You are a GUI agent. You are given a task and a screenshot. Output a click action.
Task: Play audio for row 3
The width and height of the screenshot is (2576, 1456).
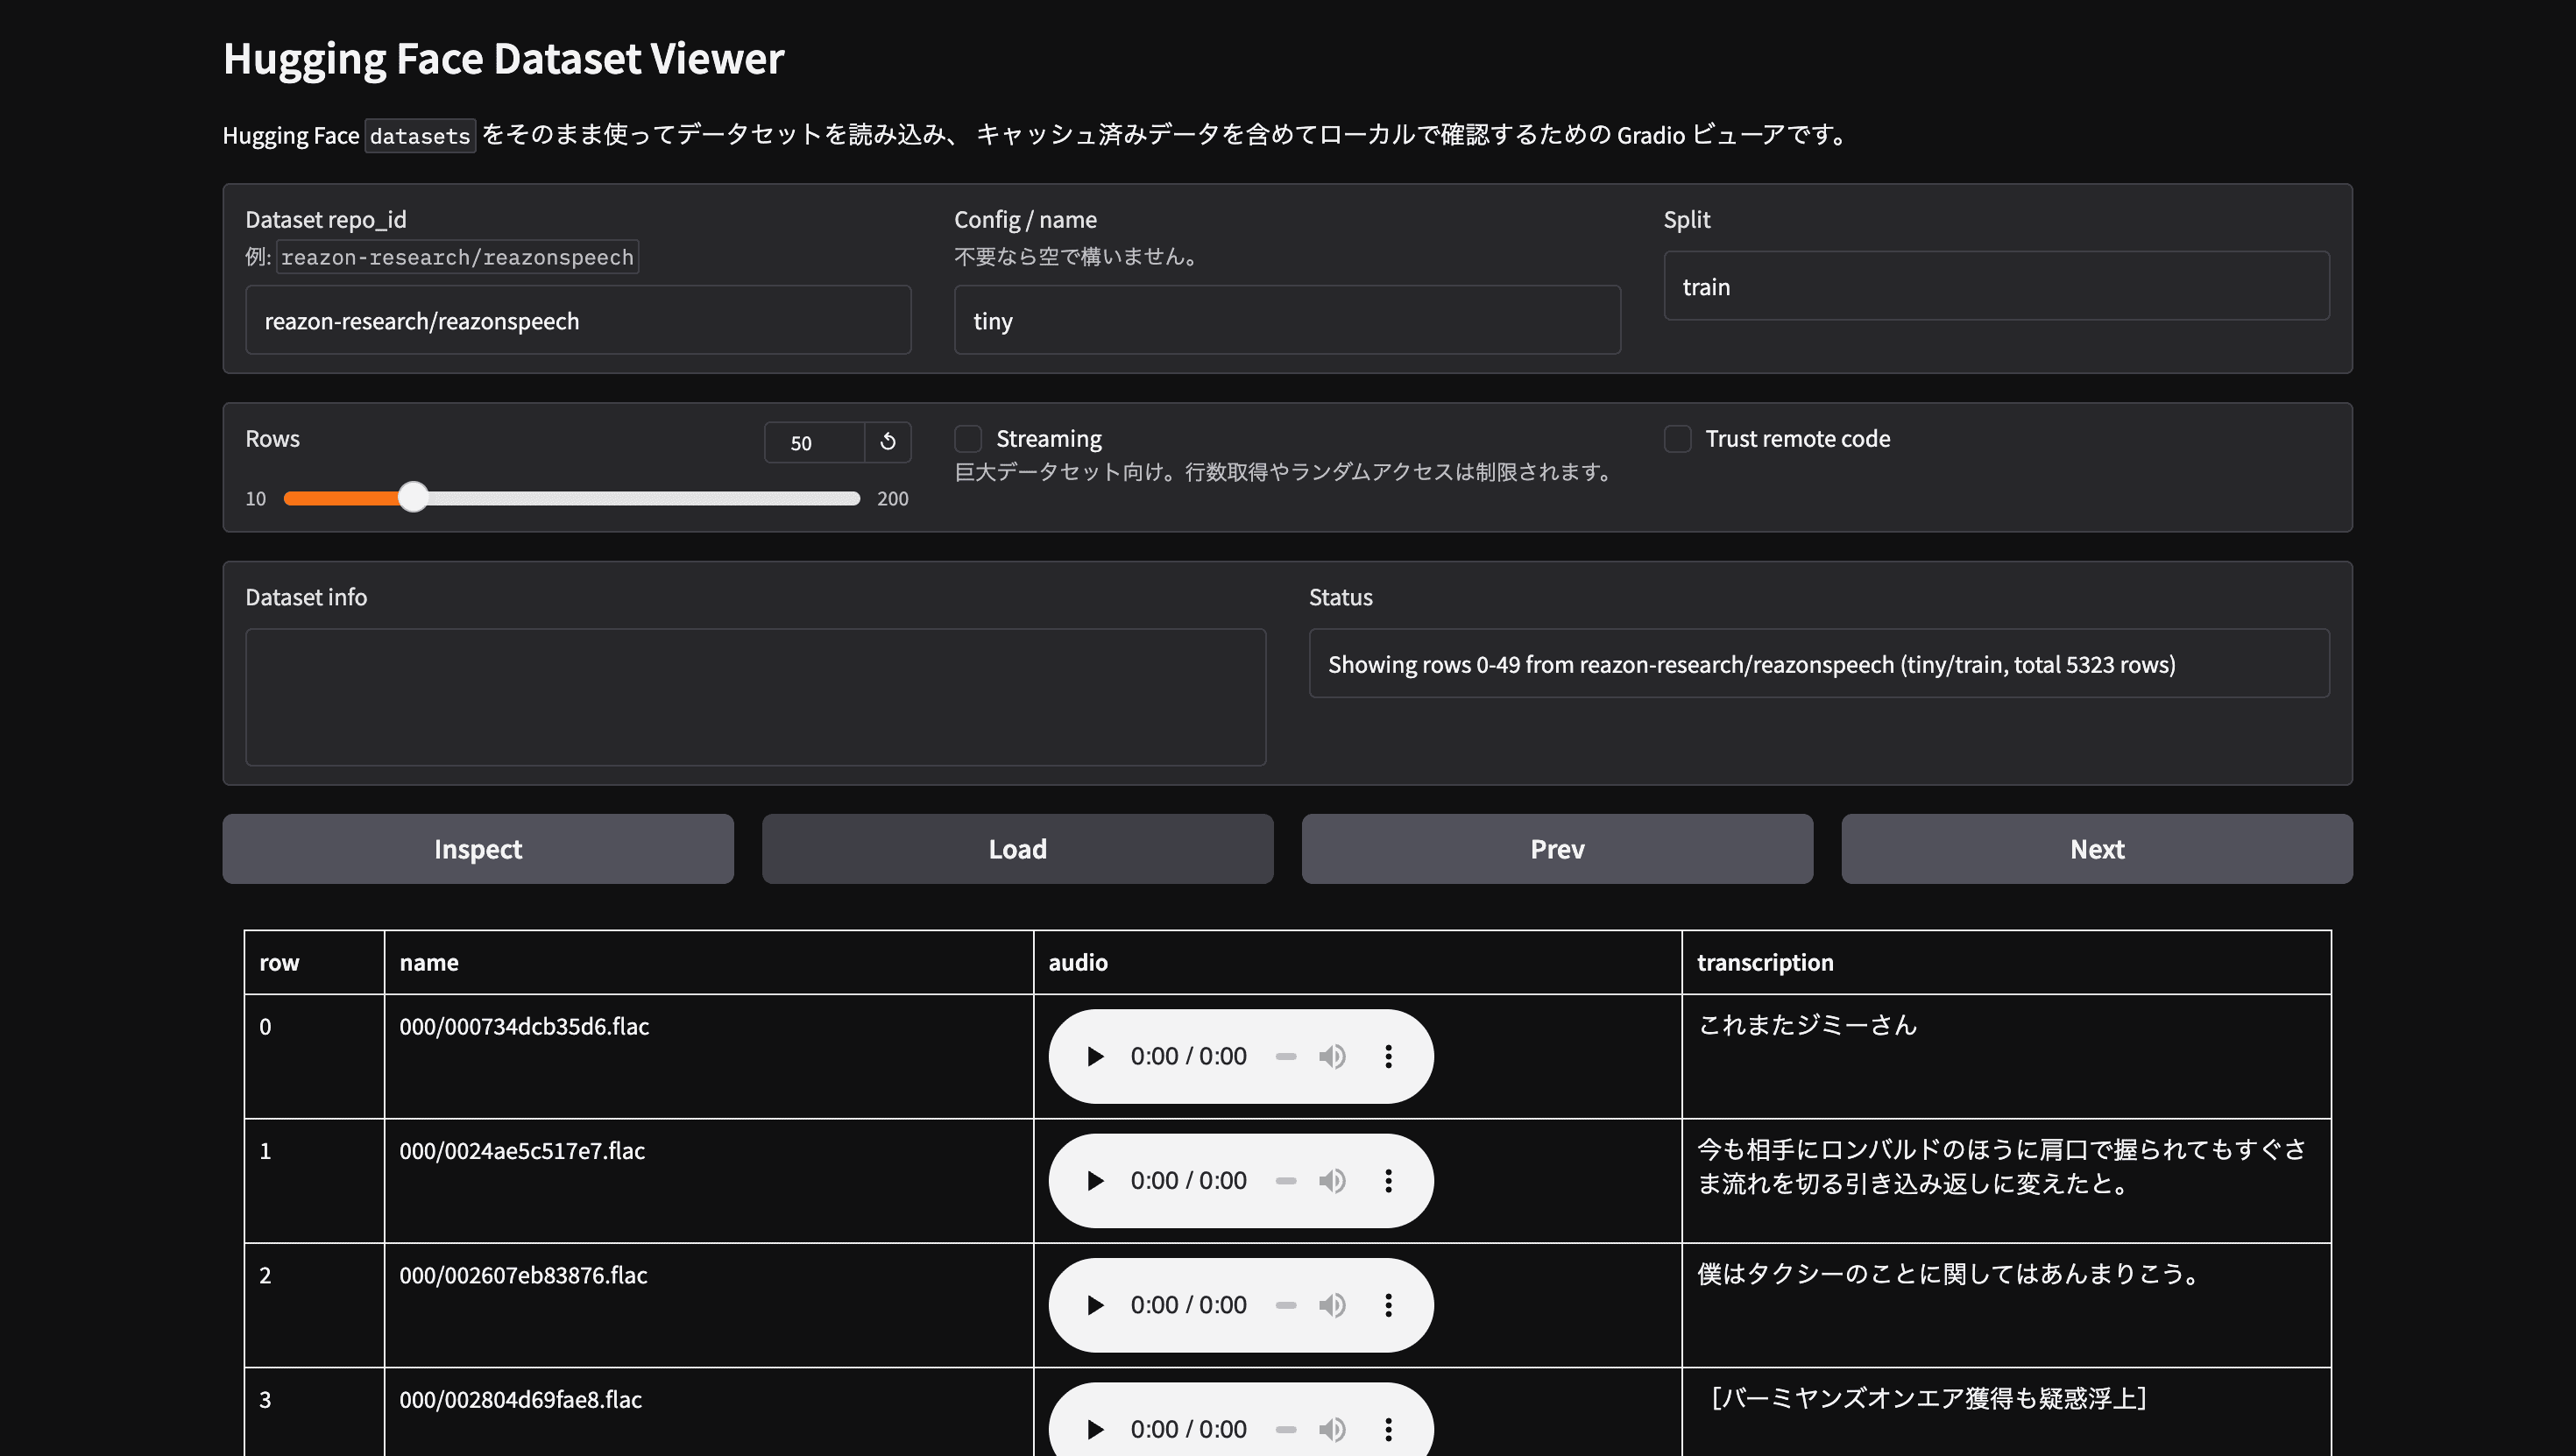[x=1095, y=1429]
